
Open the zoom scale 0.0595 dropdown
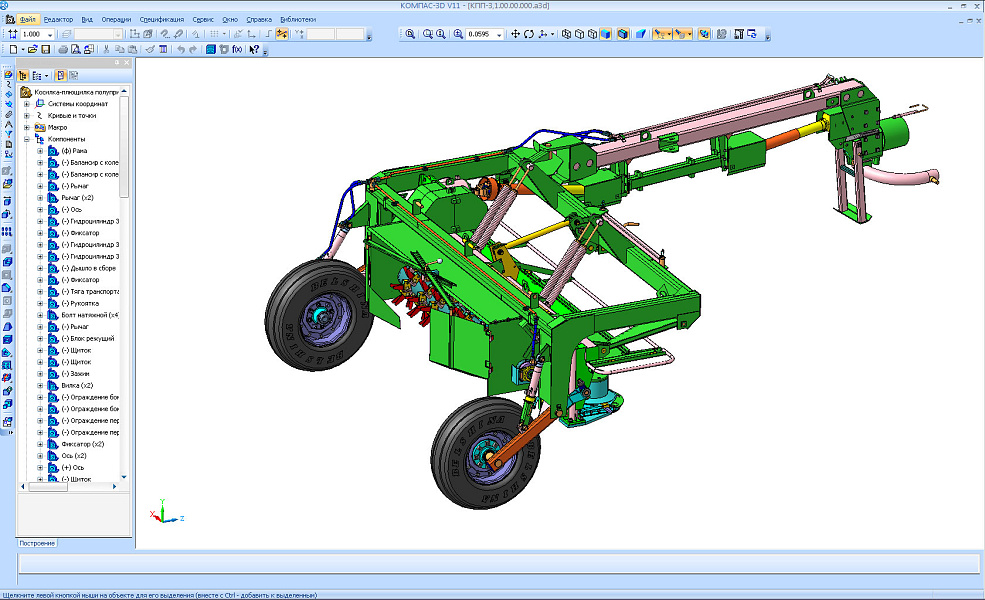click(499, 34)
